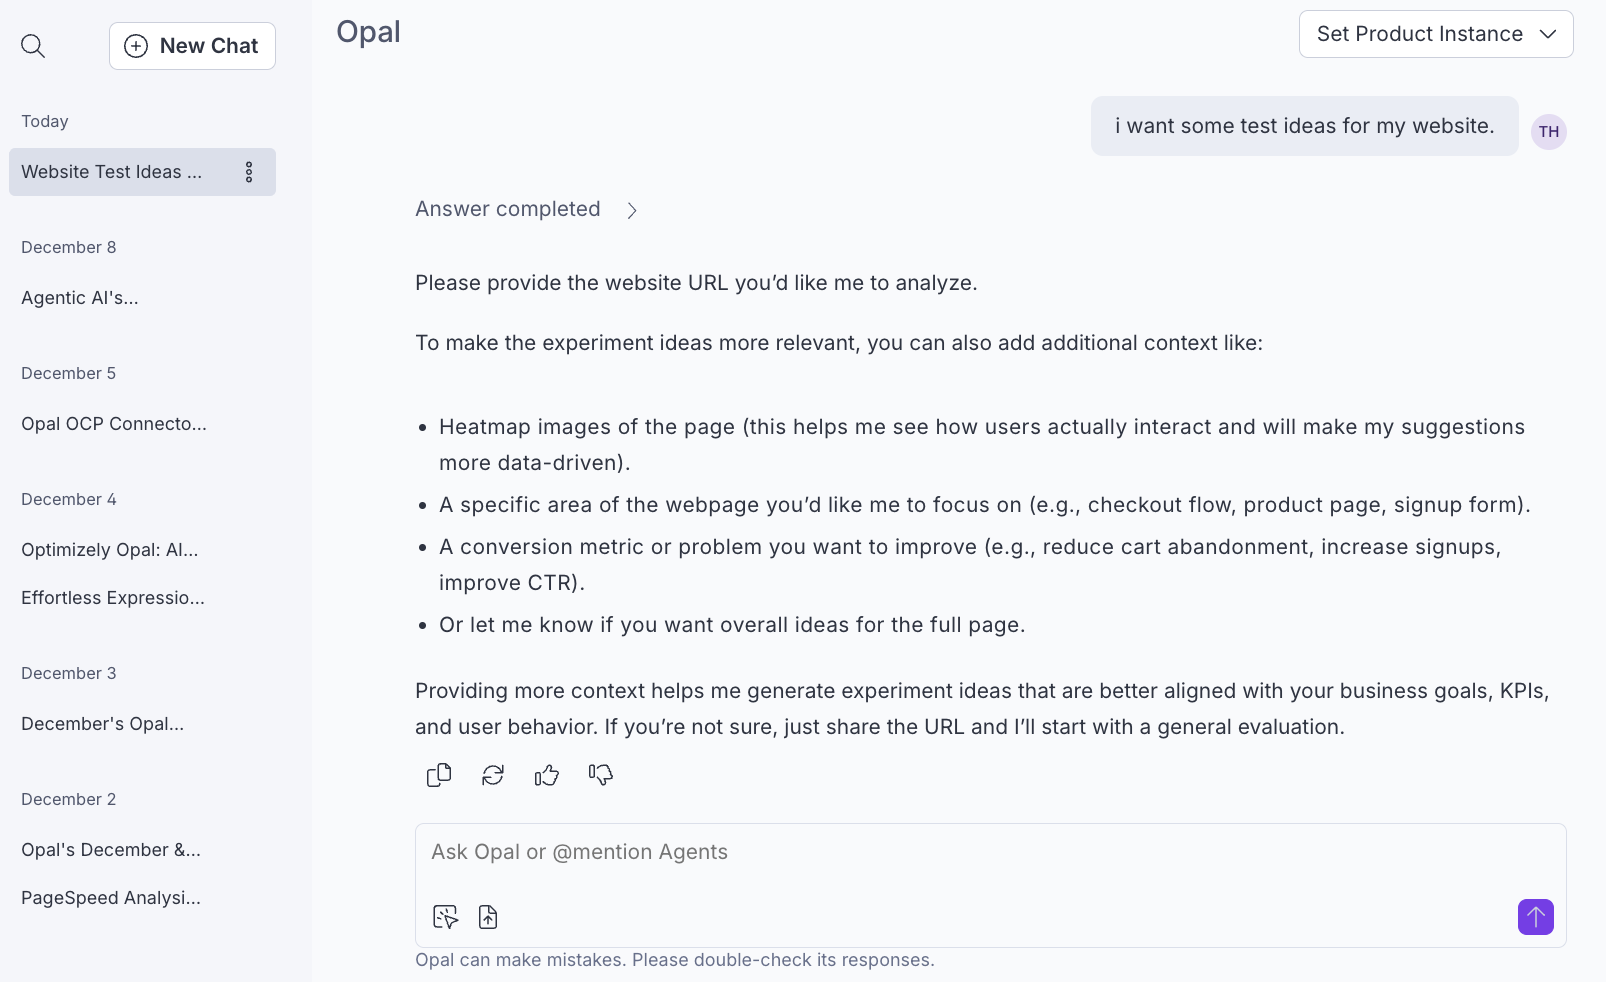Give the response a thumbs down

click(600, 775)
